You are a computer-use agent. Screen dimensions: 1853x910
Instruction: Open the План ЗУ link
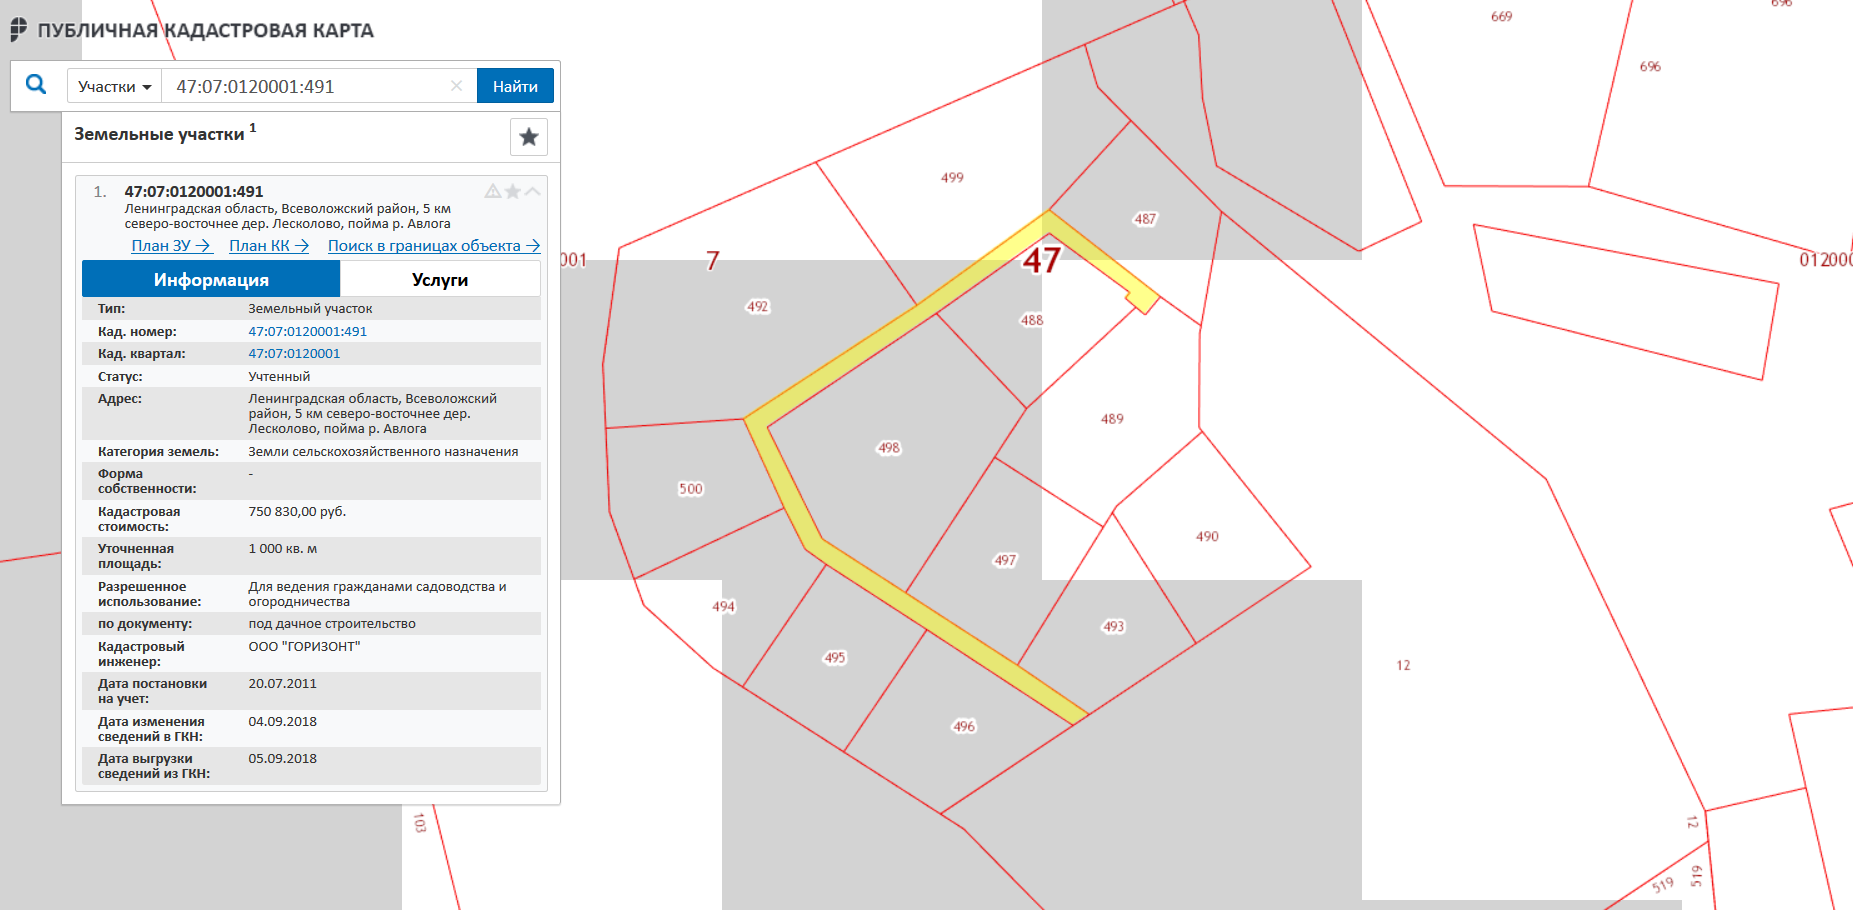pyautogui.click(x=171, y=246)
